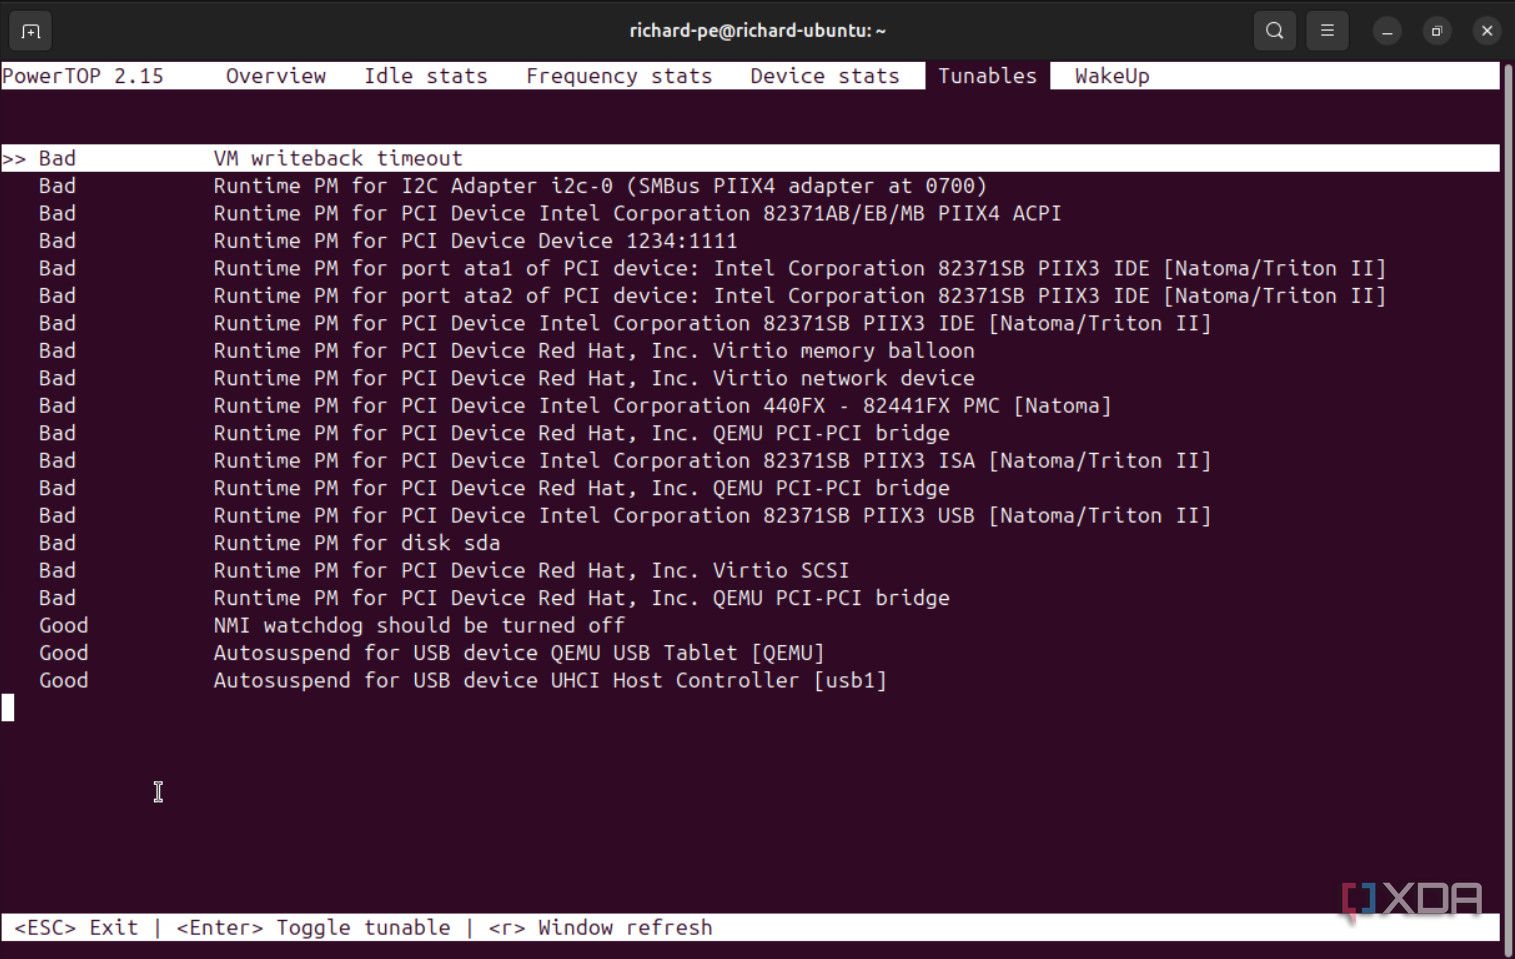Open the terminal search
Viewport: 1515px width, 959px height.
[x=1274, y=31]
